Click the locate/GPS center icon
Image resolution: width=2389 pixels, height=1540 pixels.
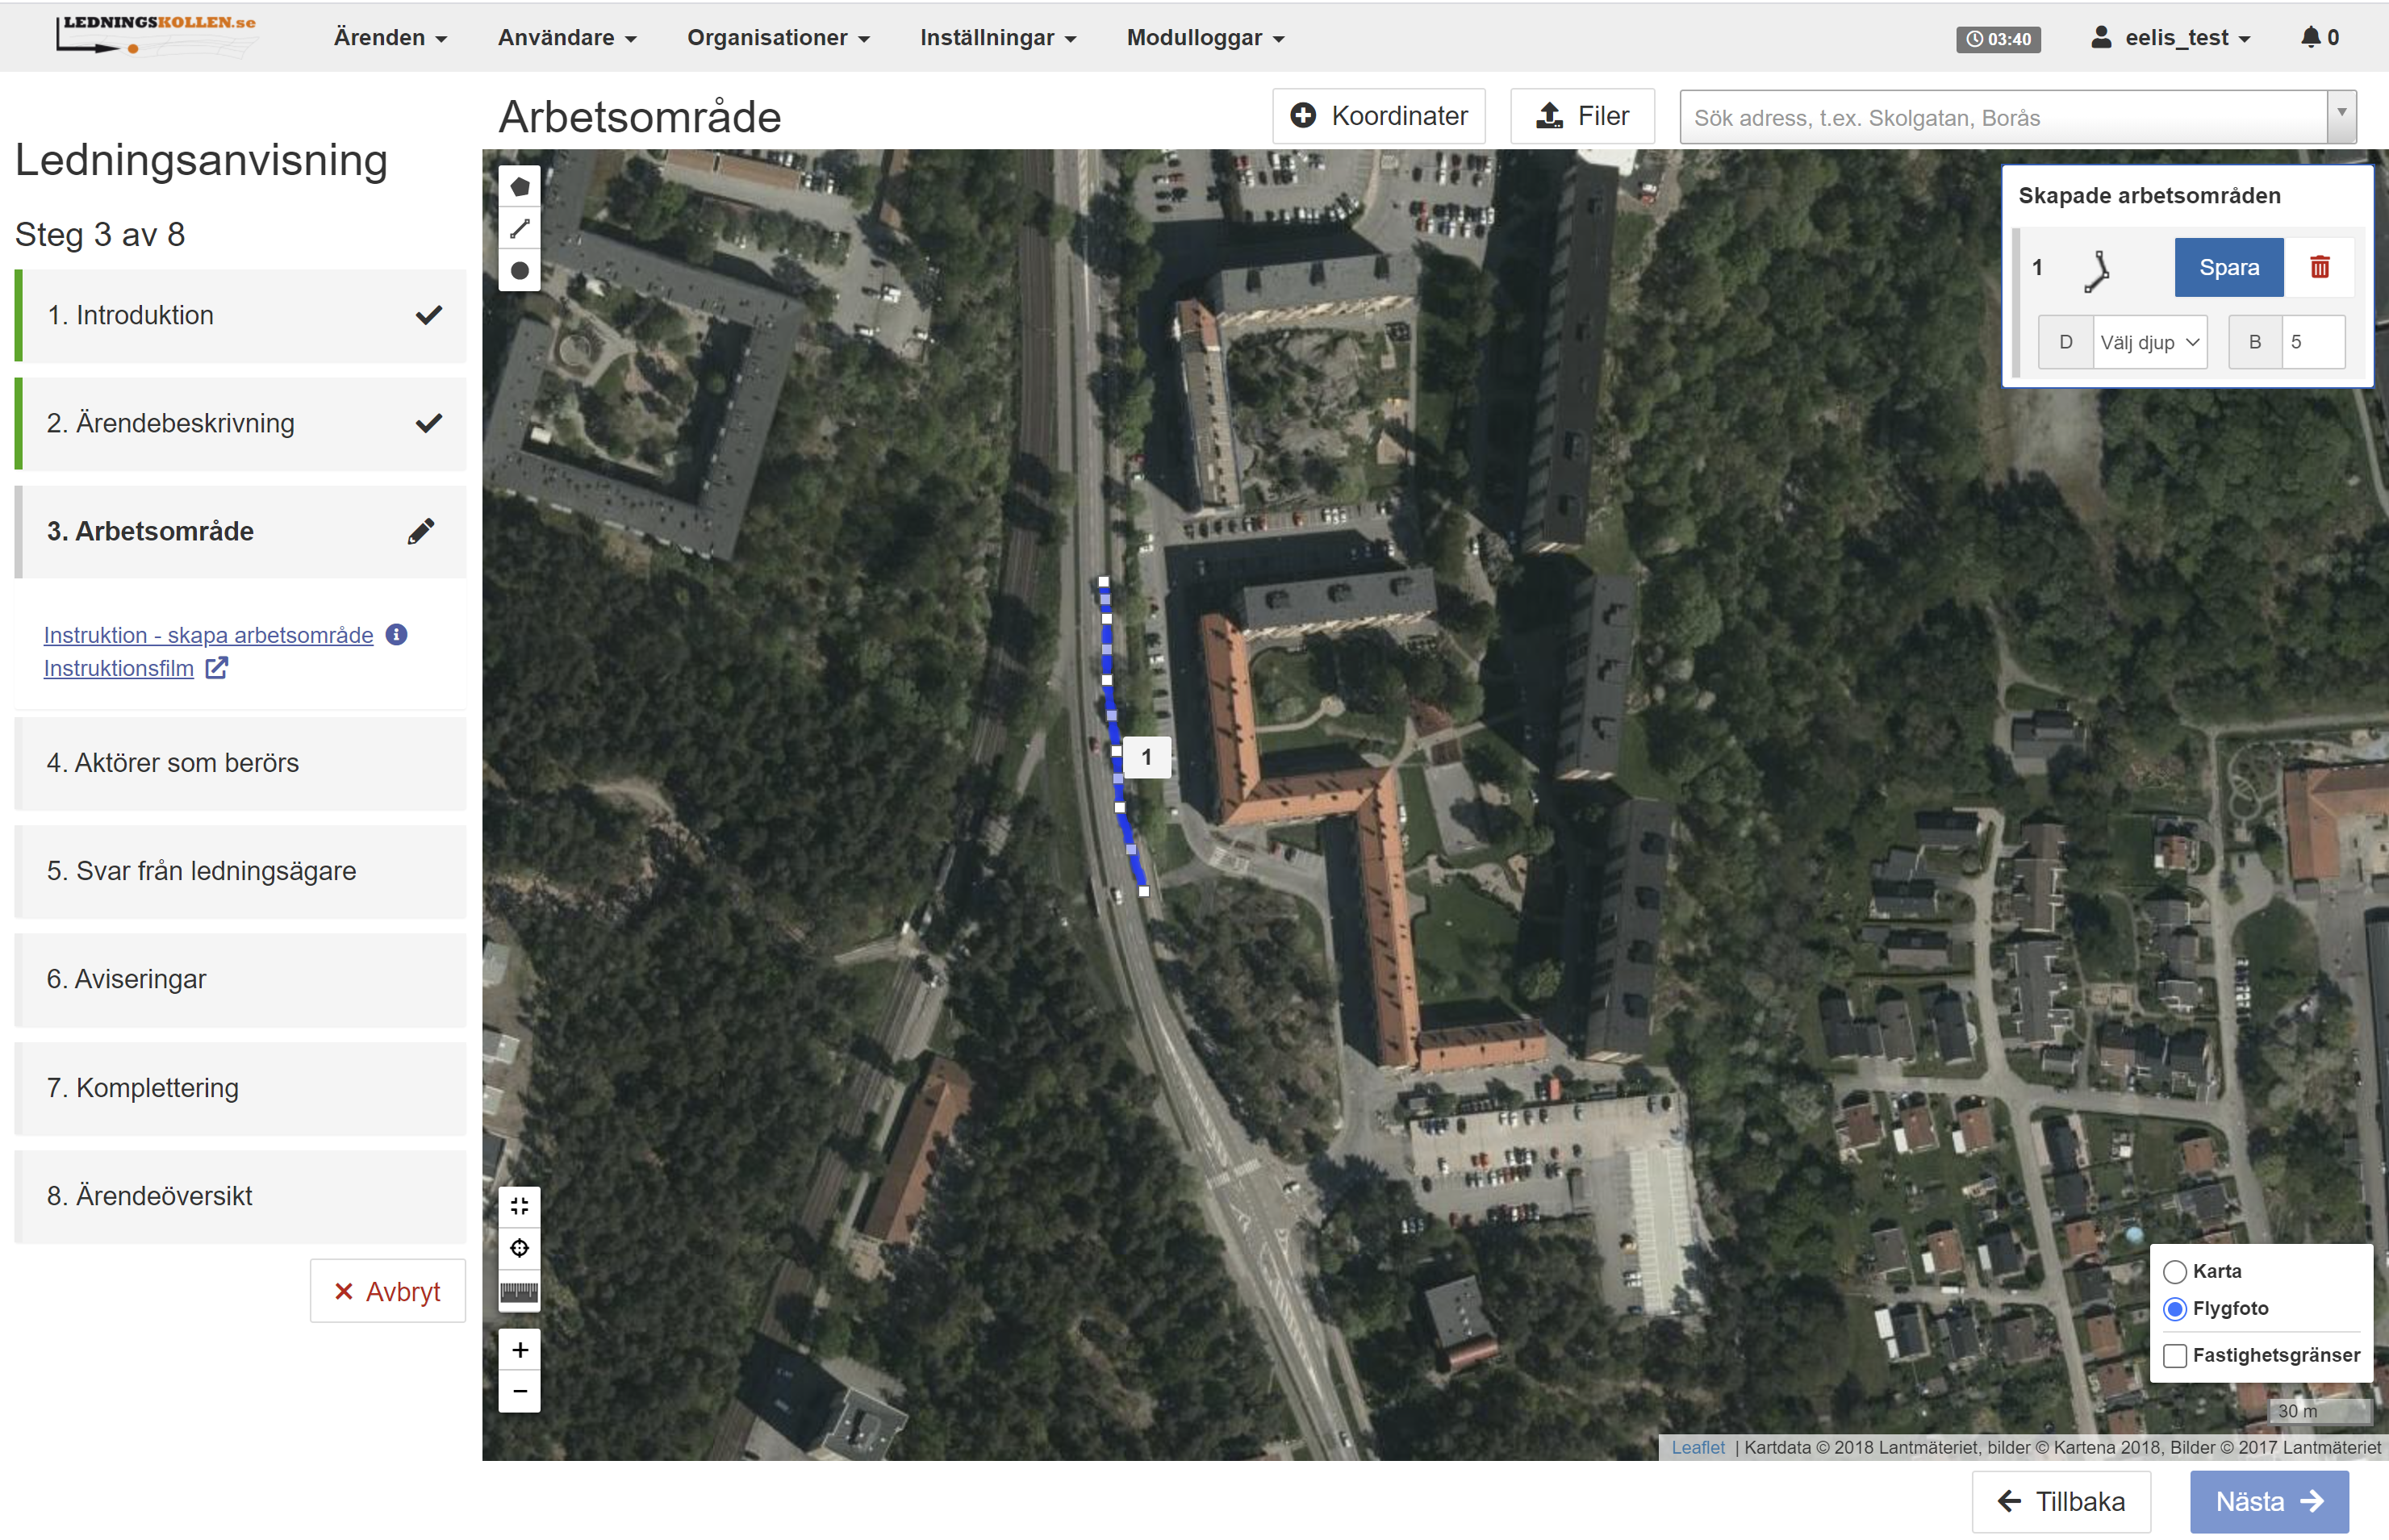pyautogui.click(x=519, y=1250)
